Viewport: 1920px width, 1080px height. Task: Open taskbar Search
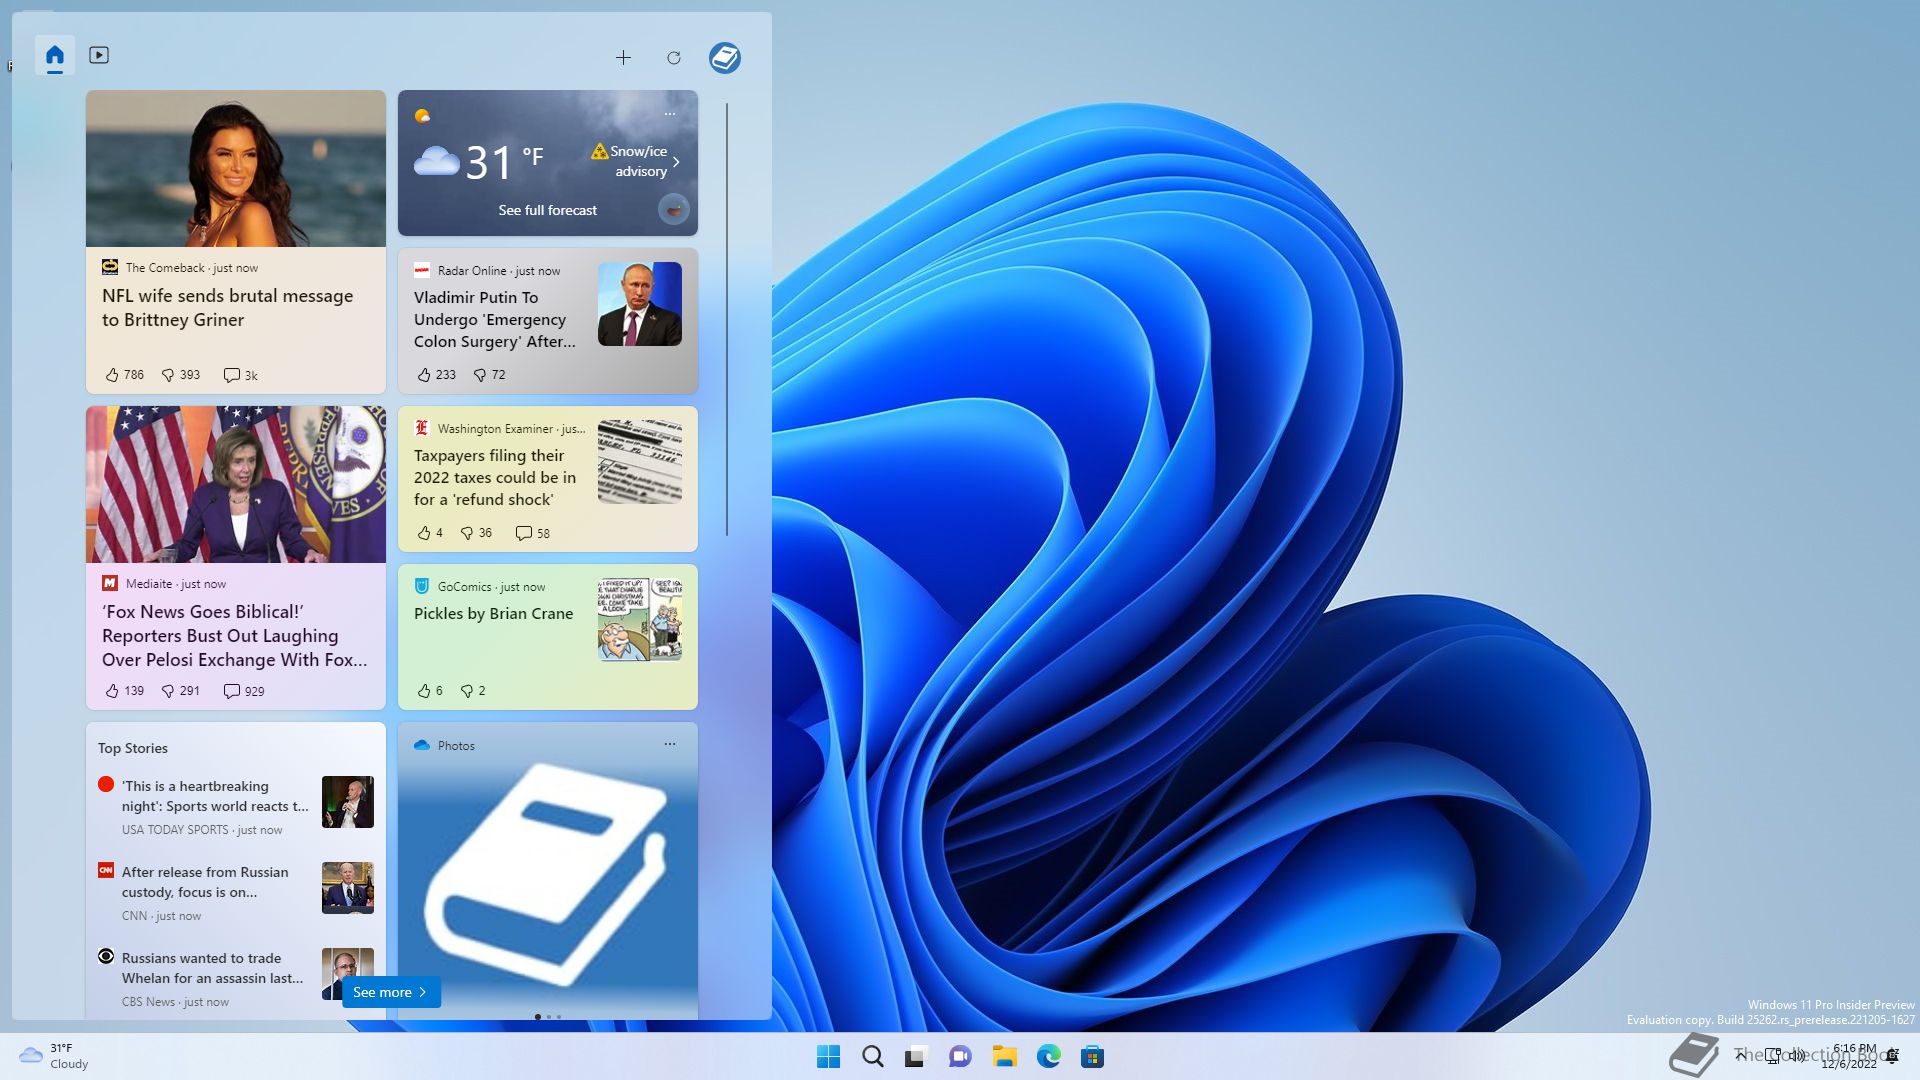873,1056
